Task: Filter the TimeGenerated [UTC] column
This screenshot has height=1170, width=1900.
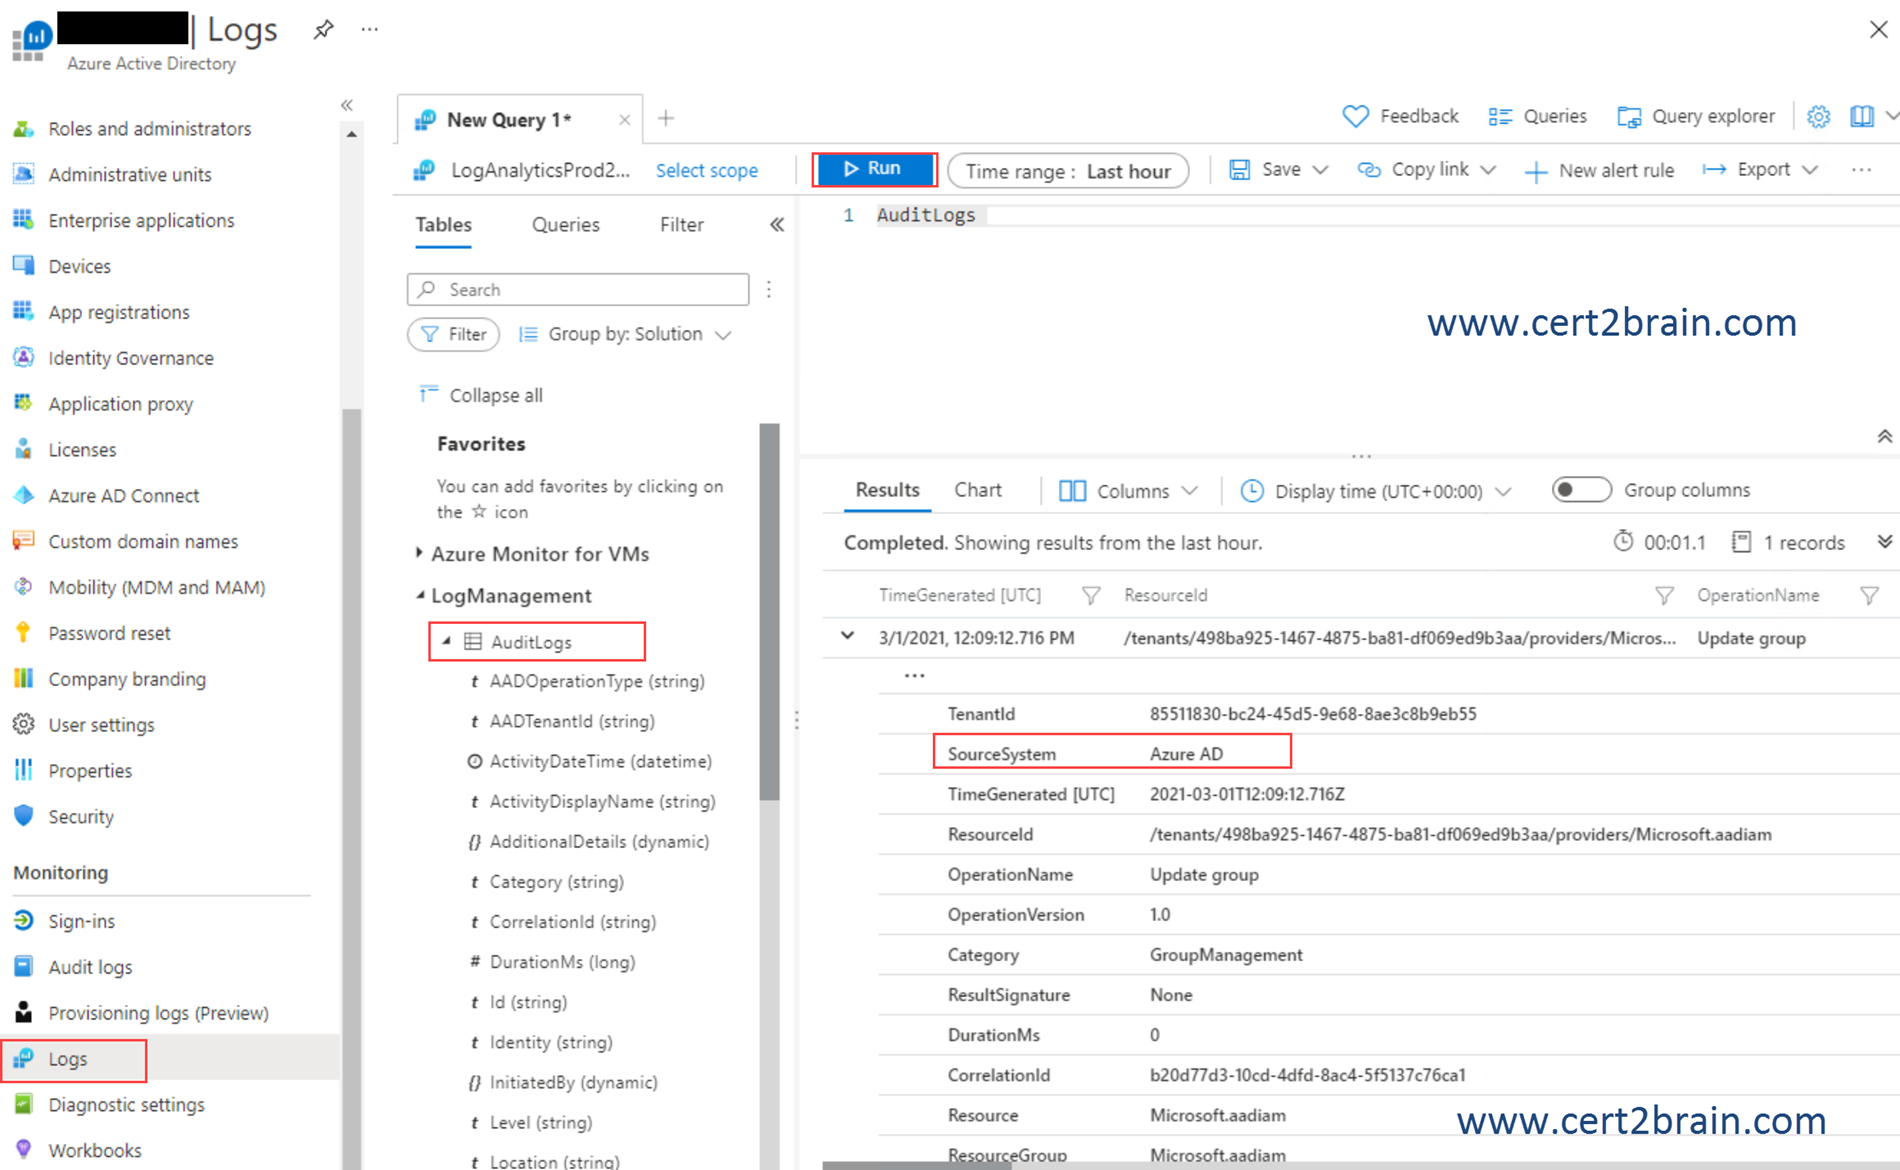Action: (1091, 596)
